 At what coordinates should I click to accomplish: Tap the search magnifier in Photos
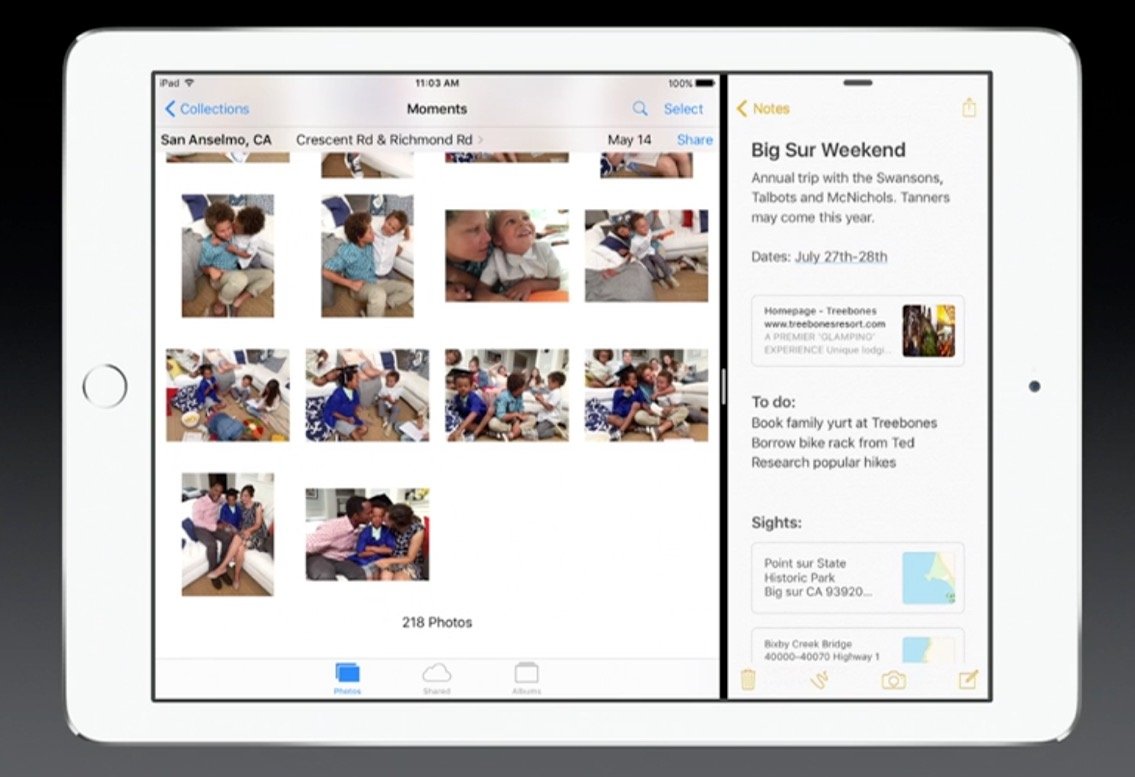pyautogui.click(x=640, y=109)
